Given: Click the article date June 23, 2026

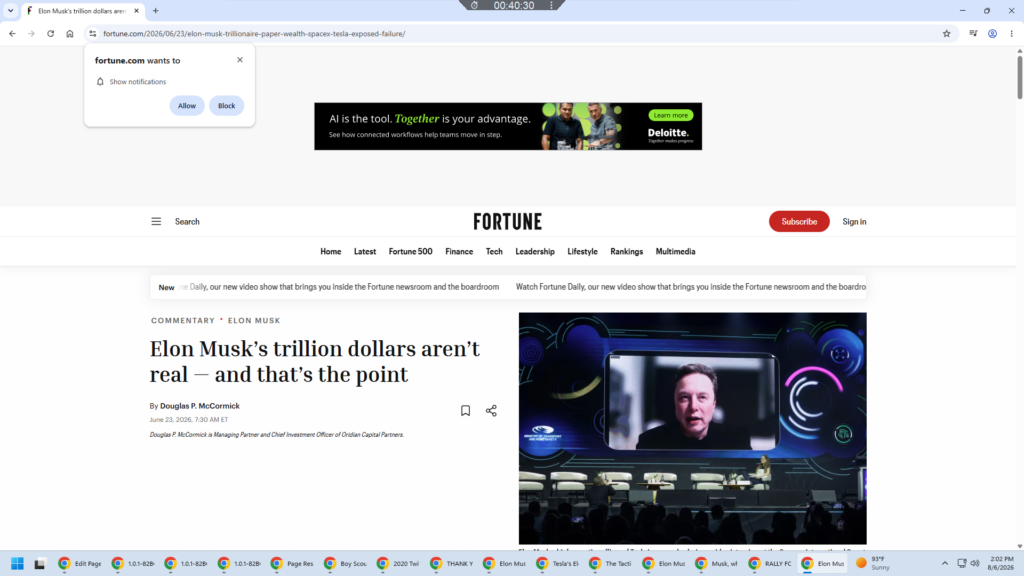Looking at the screenshot, I should (189, 420).
